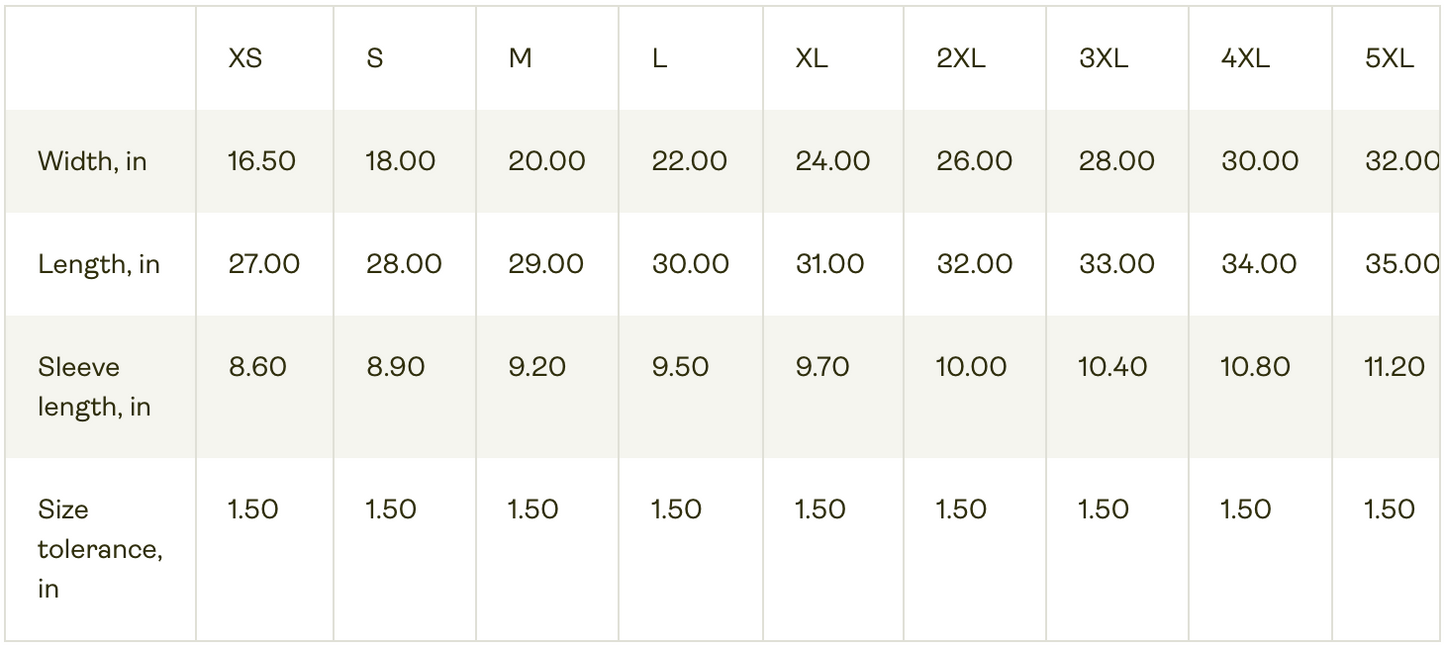Click the 9.20 sleeve length cell
Image resolution: width=1445 pixels, height=647 pixels.
pos(536,367)
